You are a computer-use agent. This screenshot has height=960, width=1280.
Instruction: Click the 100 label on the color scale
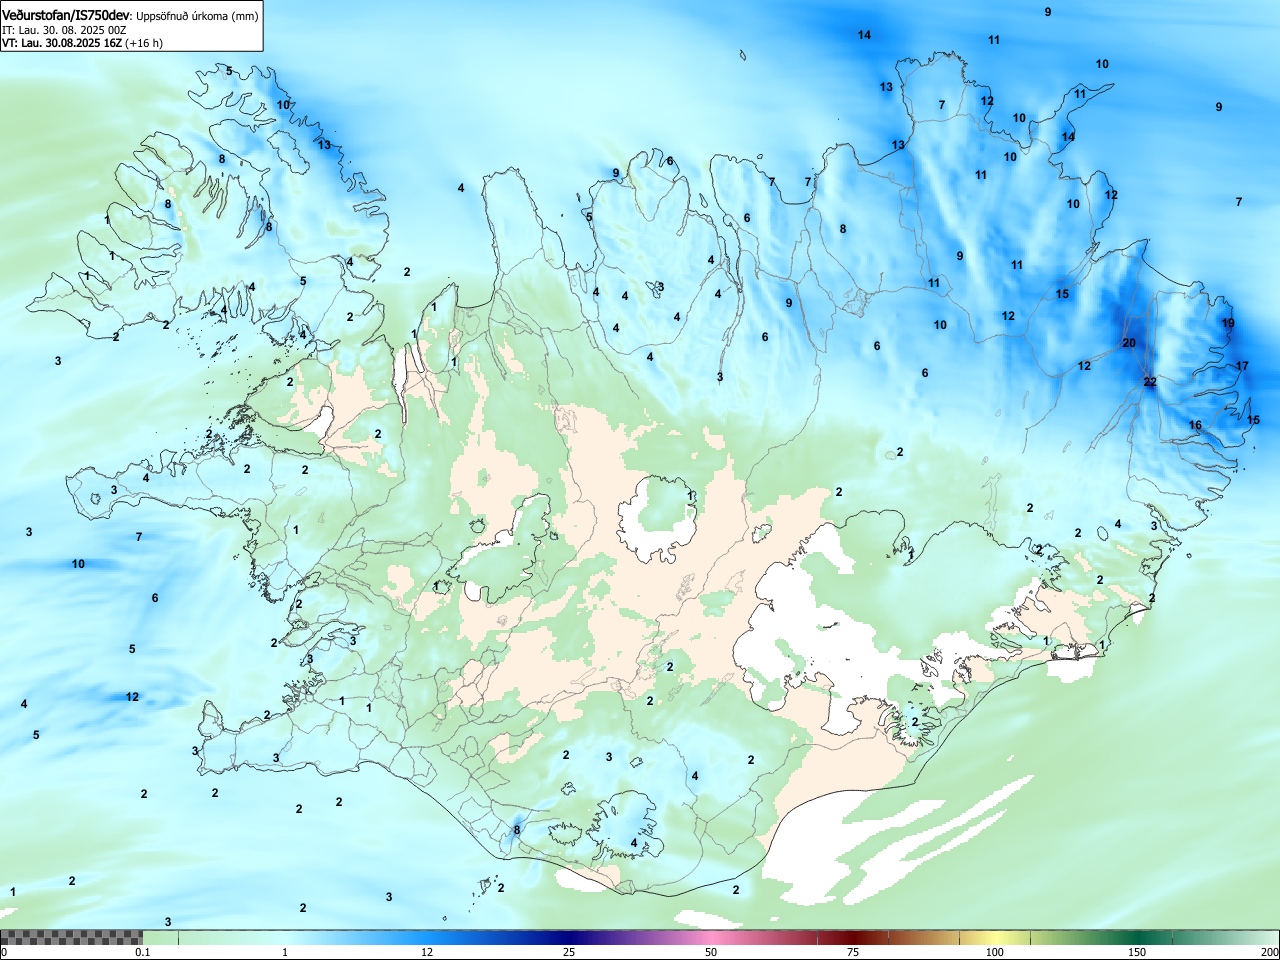(995, 952)
